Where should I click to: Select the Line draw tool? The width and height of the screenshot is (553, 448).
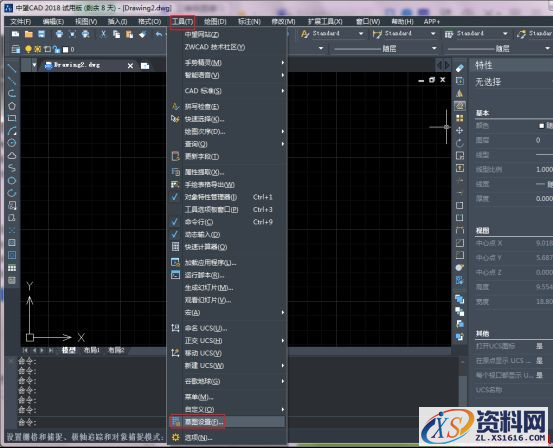click(12, 68)
